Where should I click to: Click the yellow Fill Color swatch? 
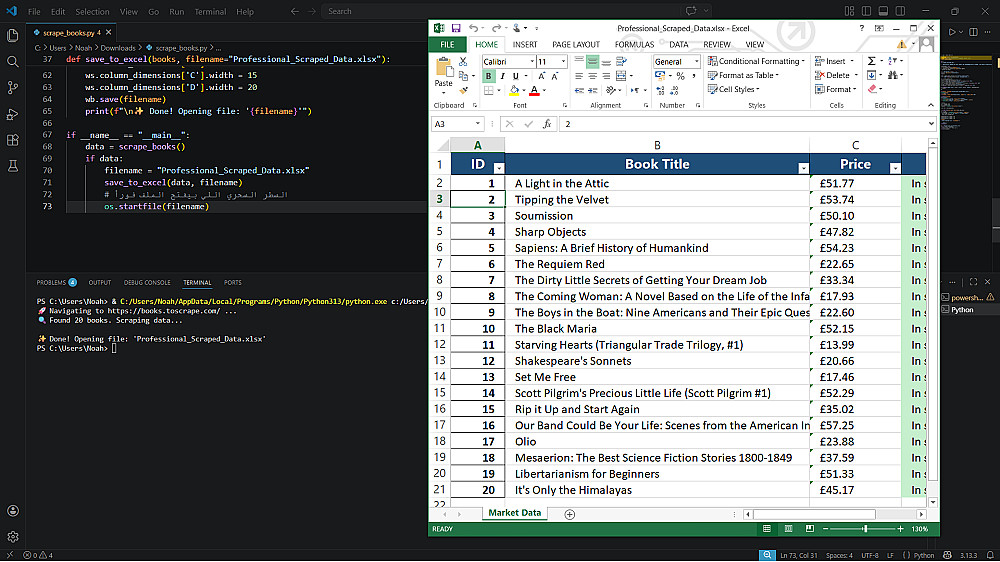pyautogui.click(x=512, y=90)
